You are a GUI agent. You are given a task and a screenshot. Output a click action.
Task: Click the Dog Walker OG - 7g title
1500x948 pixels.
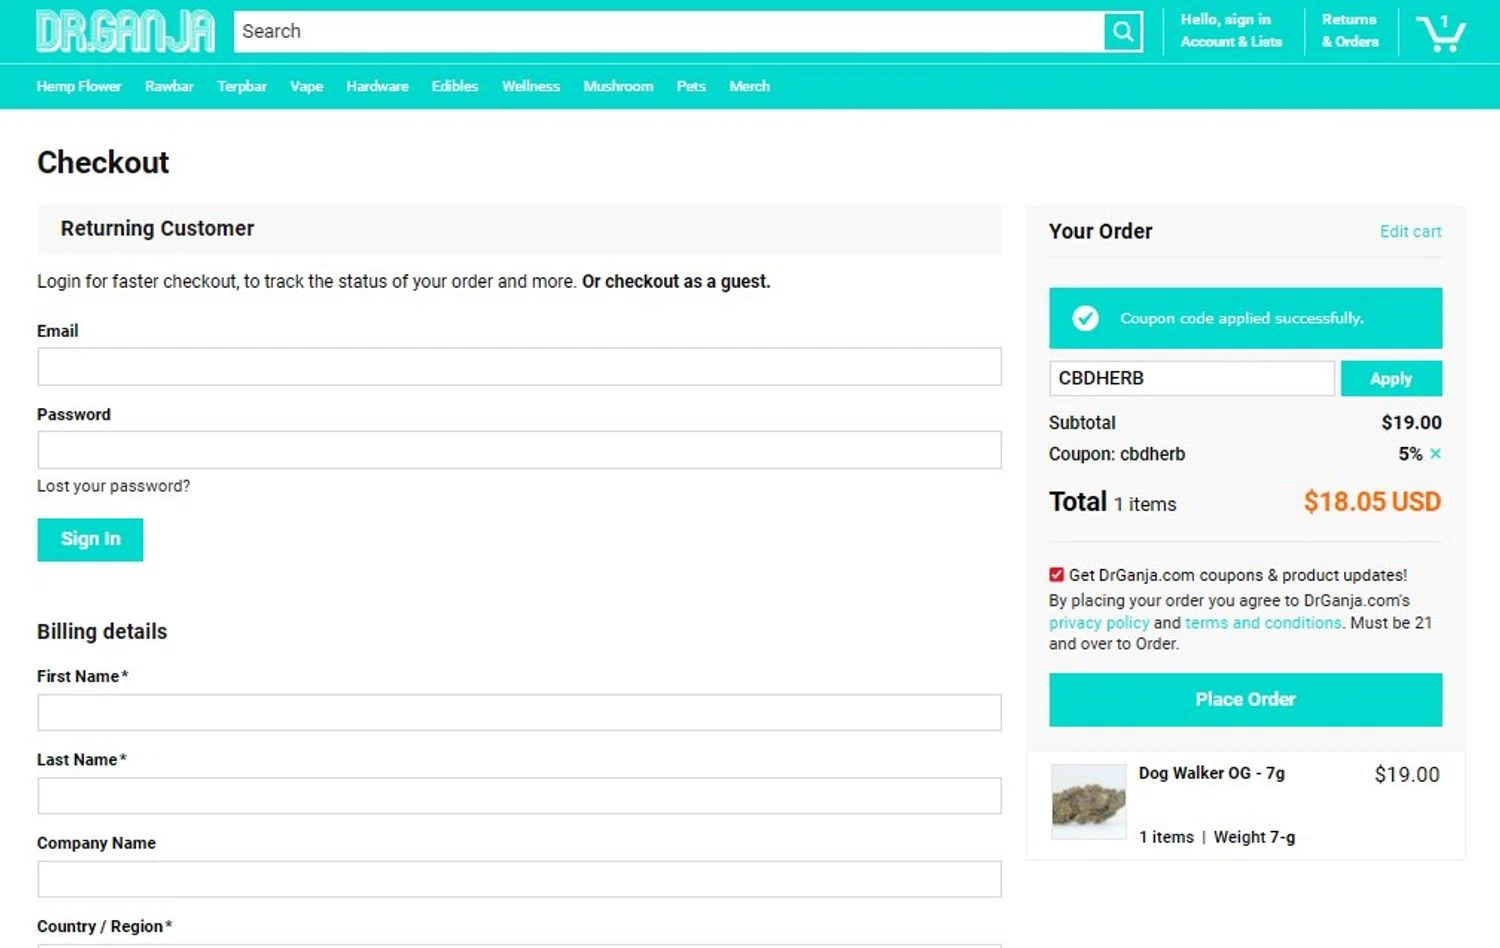click(x=1212, y=773)
